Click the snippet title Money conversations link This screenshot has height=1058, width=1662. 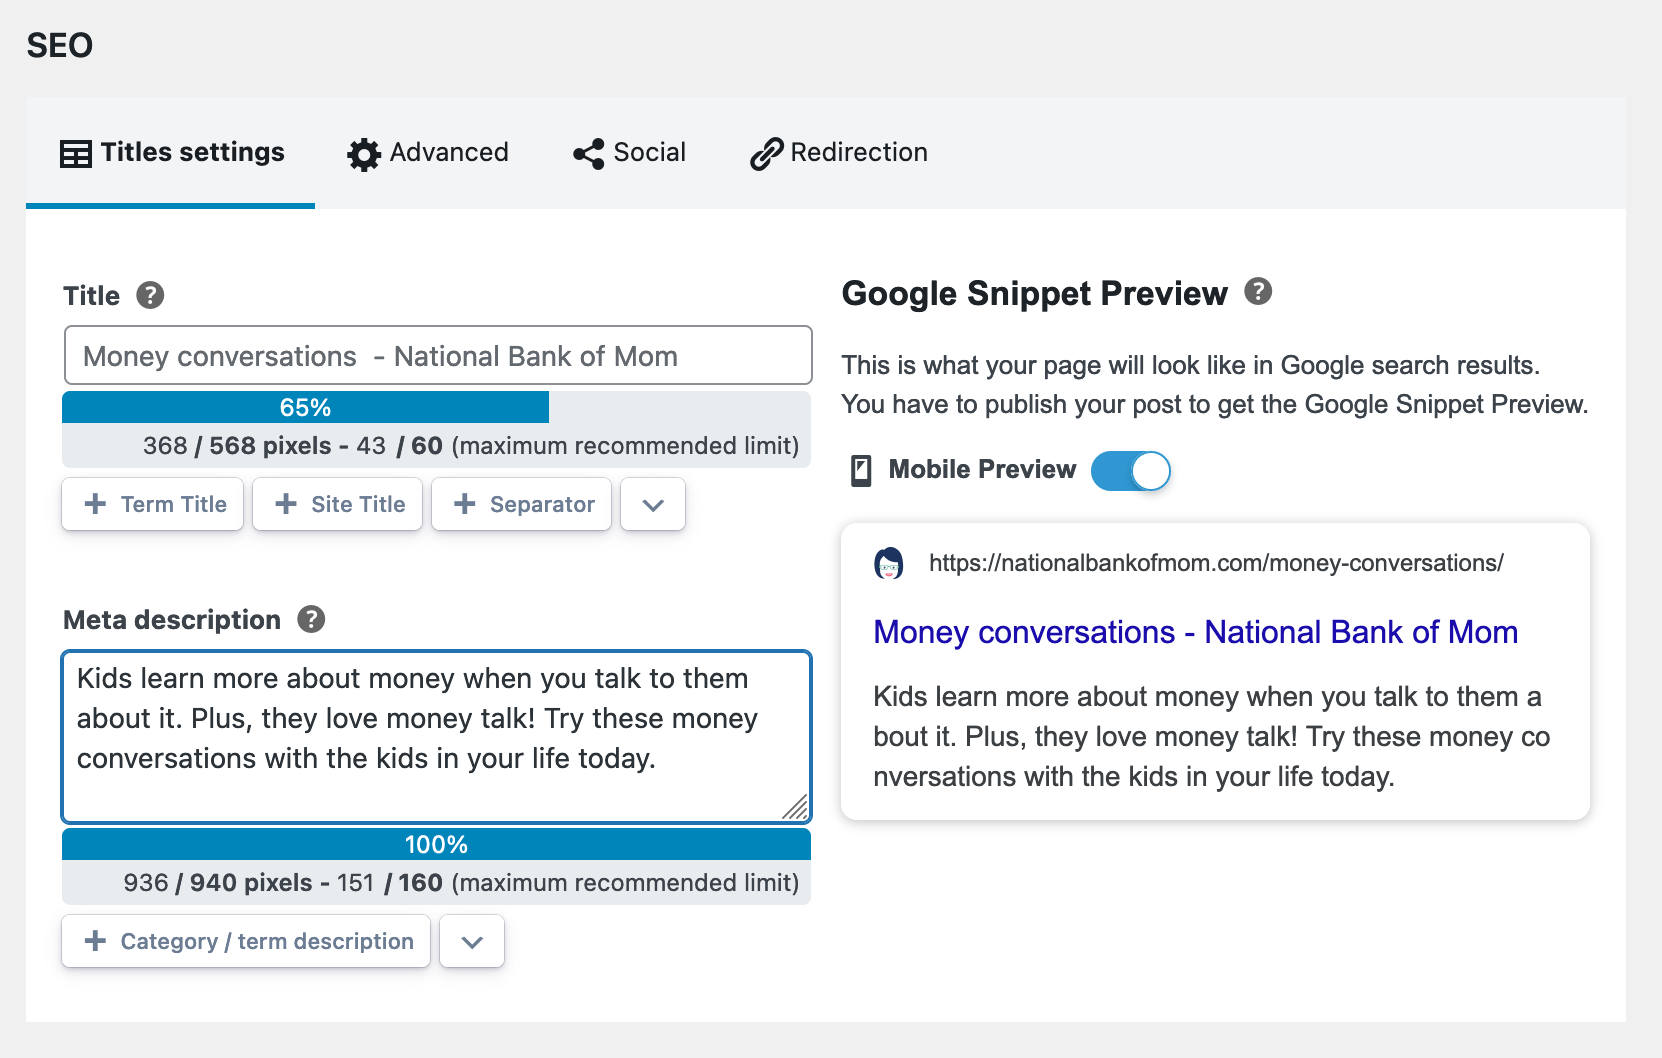(x=1196, y=632)
